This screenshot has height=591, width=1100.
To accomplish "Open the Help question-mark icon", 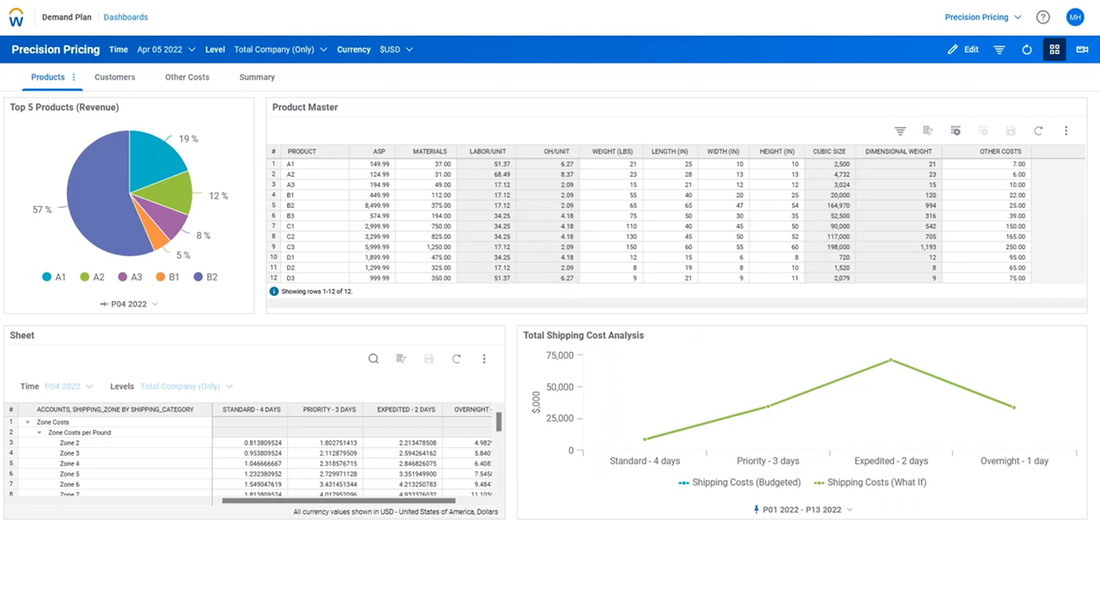I will (x=1042, y=17).
